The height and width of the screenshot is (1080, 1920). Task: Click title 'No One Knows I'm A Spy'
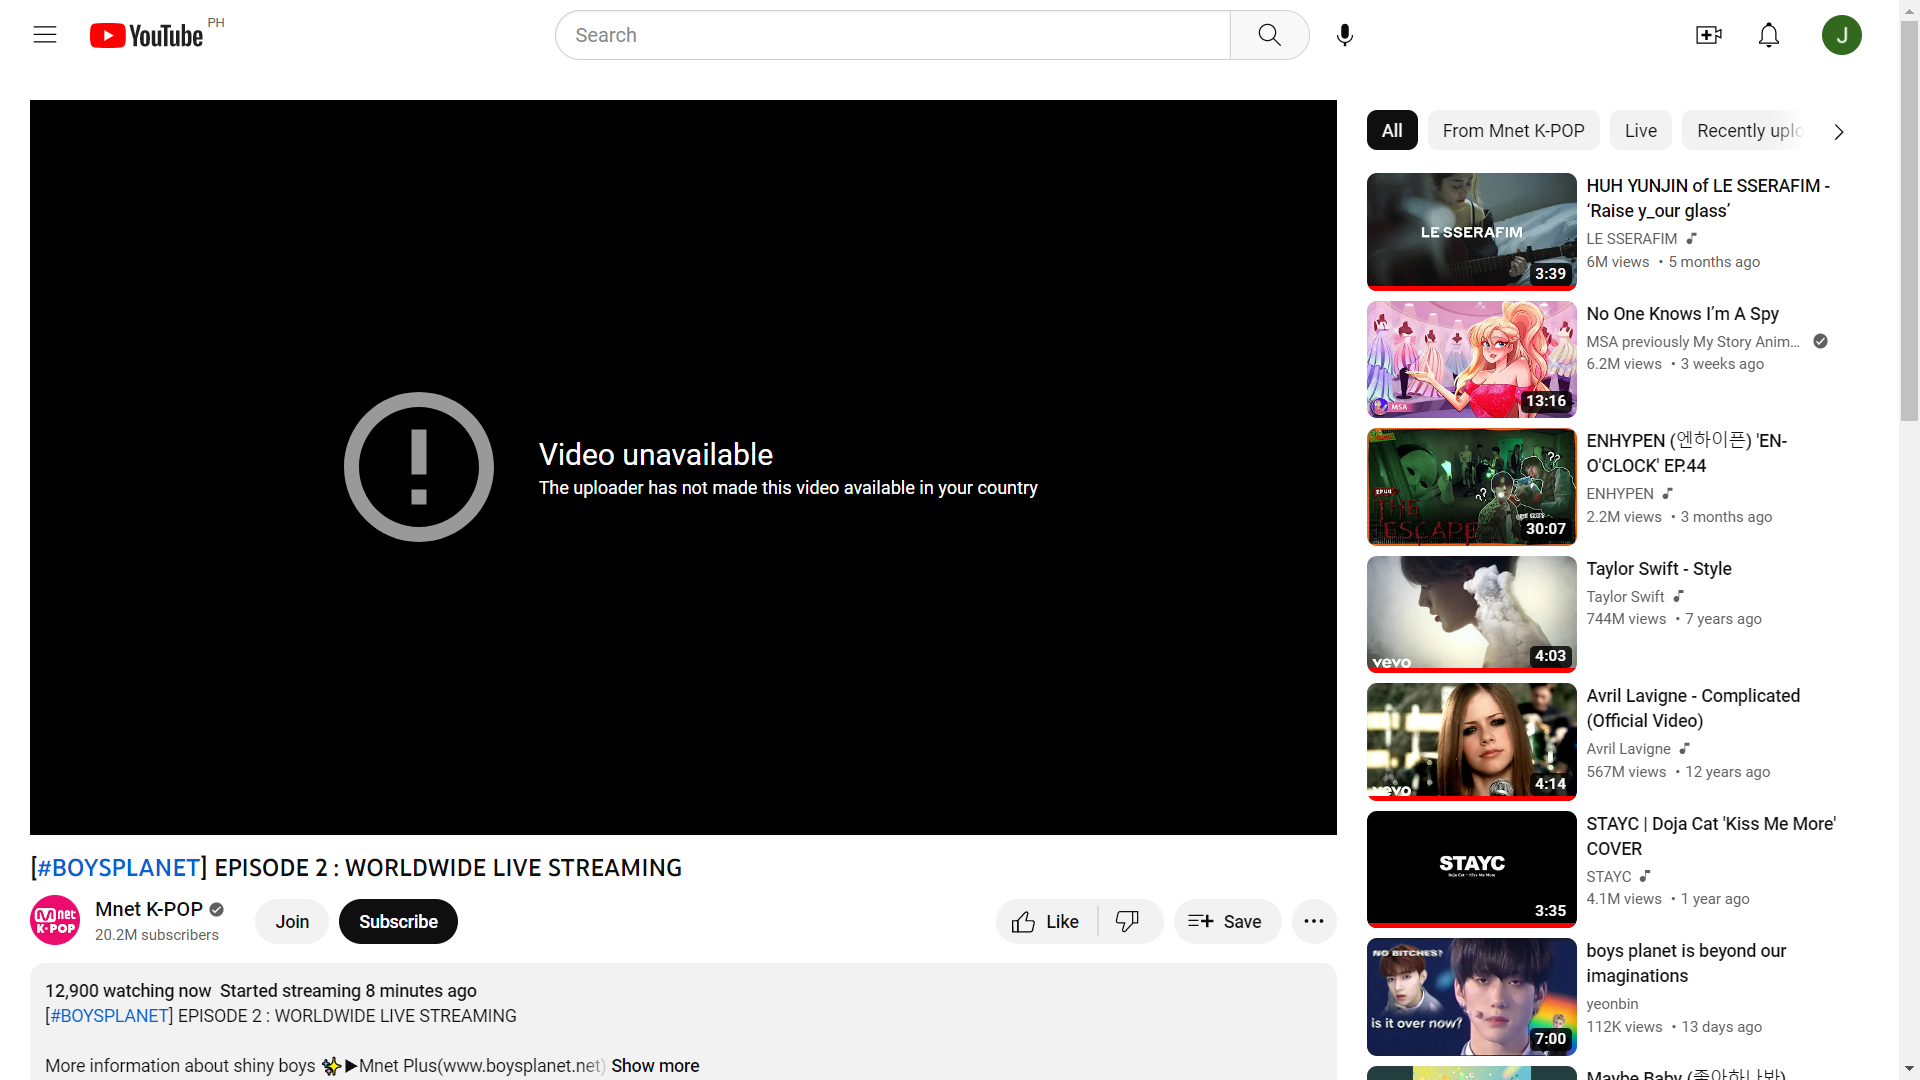pyautogui.click(x=1682, y=313)
